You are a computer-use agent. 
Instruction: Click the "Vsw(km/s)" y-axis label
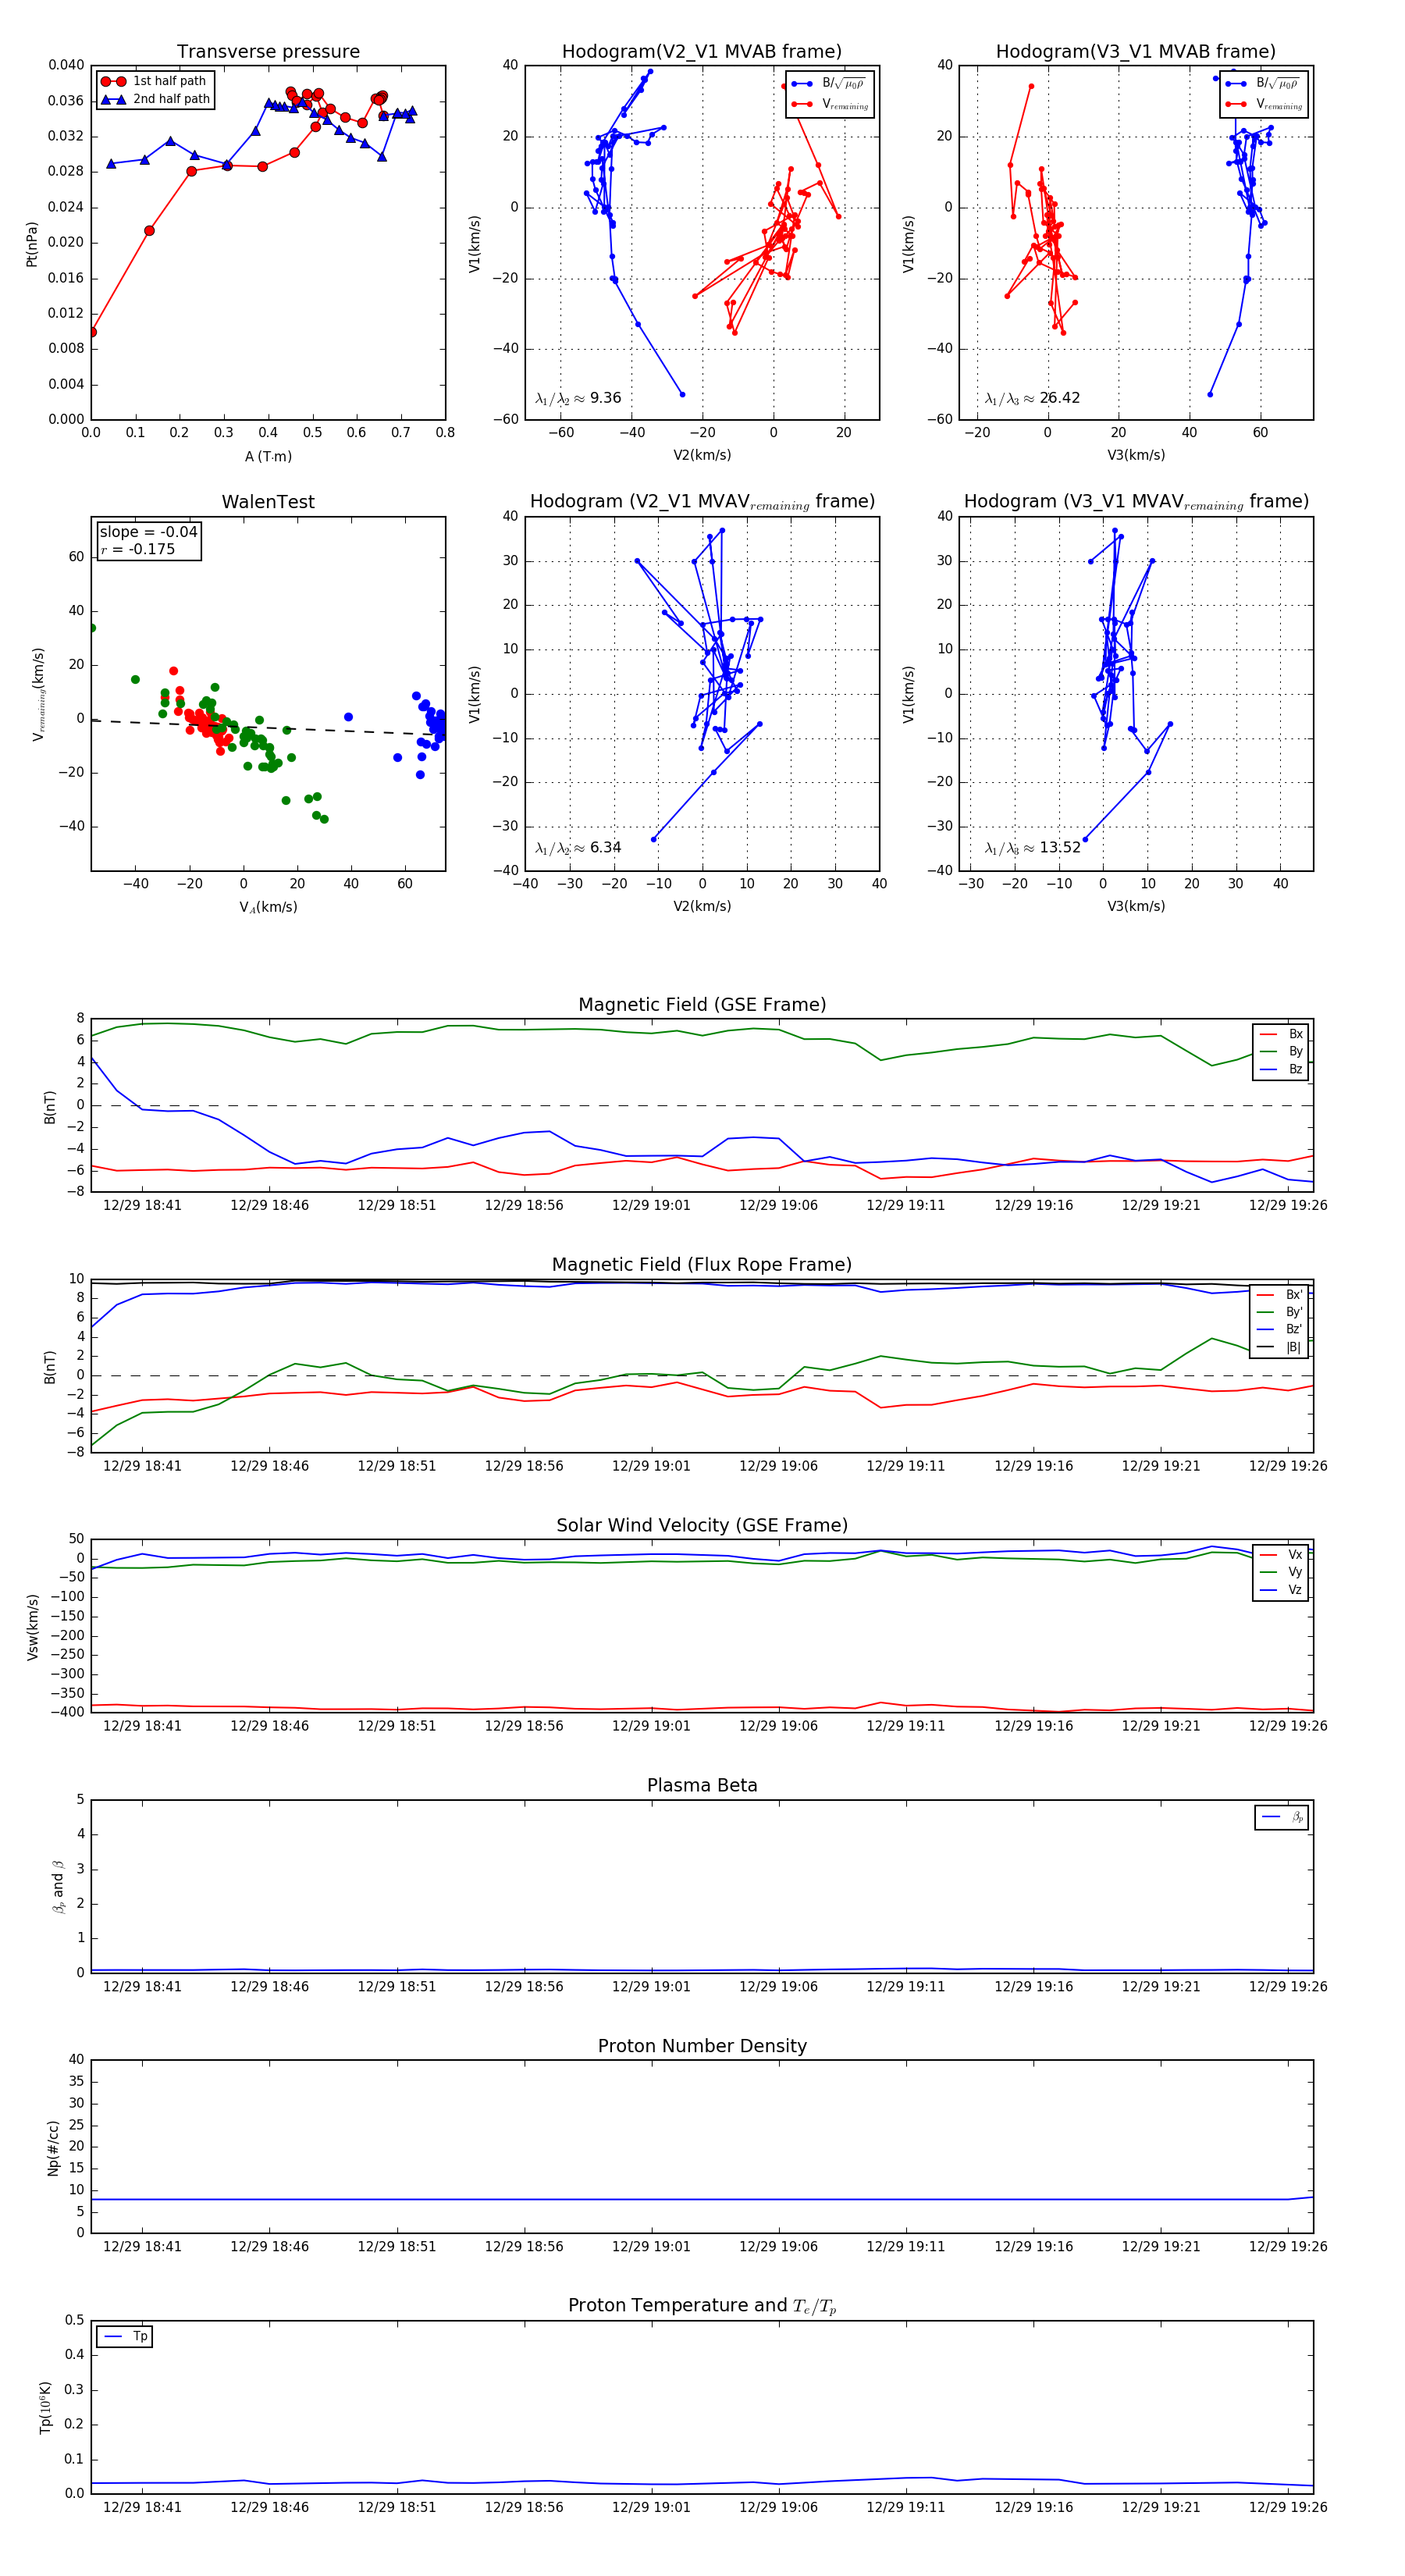[x=32, y=1627]
